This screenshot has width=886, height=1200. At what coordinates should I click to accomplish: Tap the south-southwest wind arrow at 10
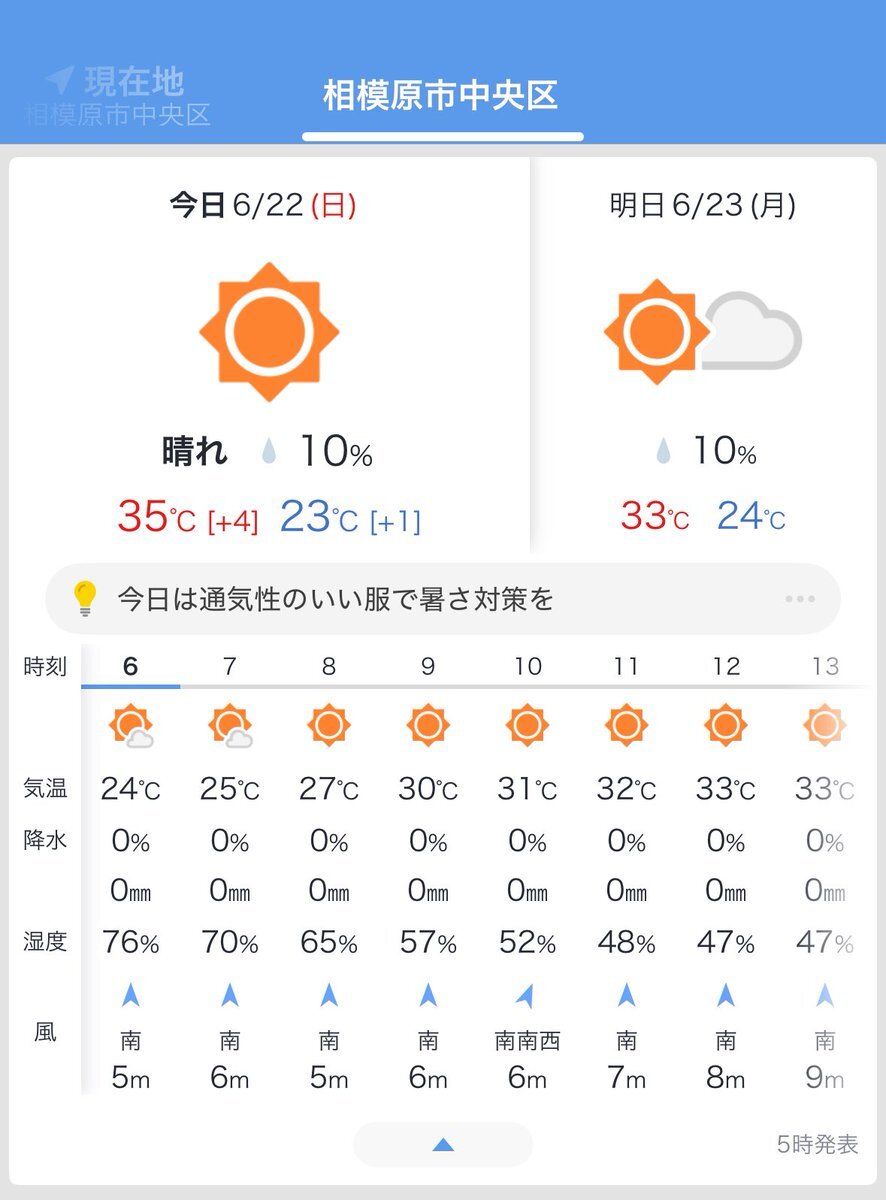(x=526, y=995)
